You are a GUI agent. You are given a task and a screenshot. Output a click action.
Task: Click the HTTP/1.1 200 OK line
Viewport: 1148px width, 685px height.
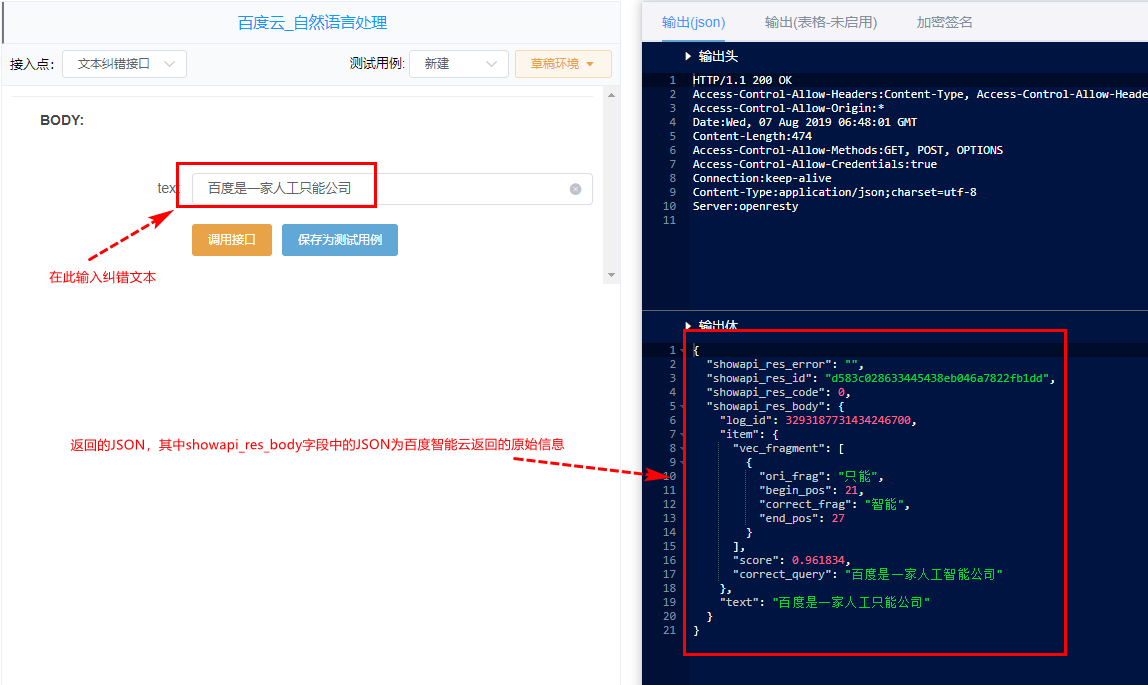tap(742, 80)
